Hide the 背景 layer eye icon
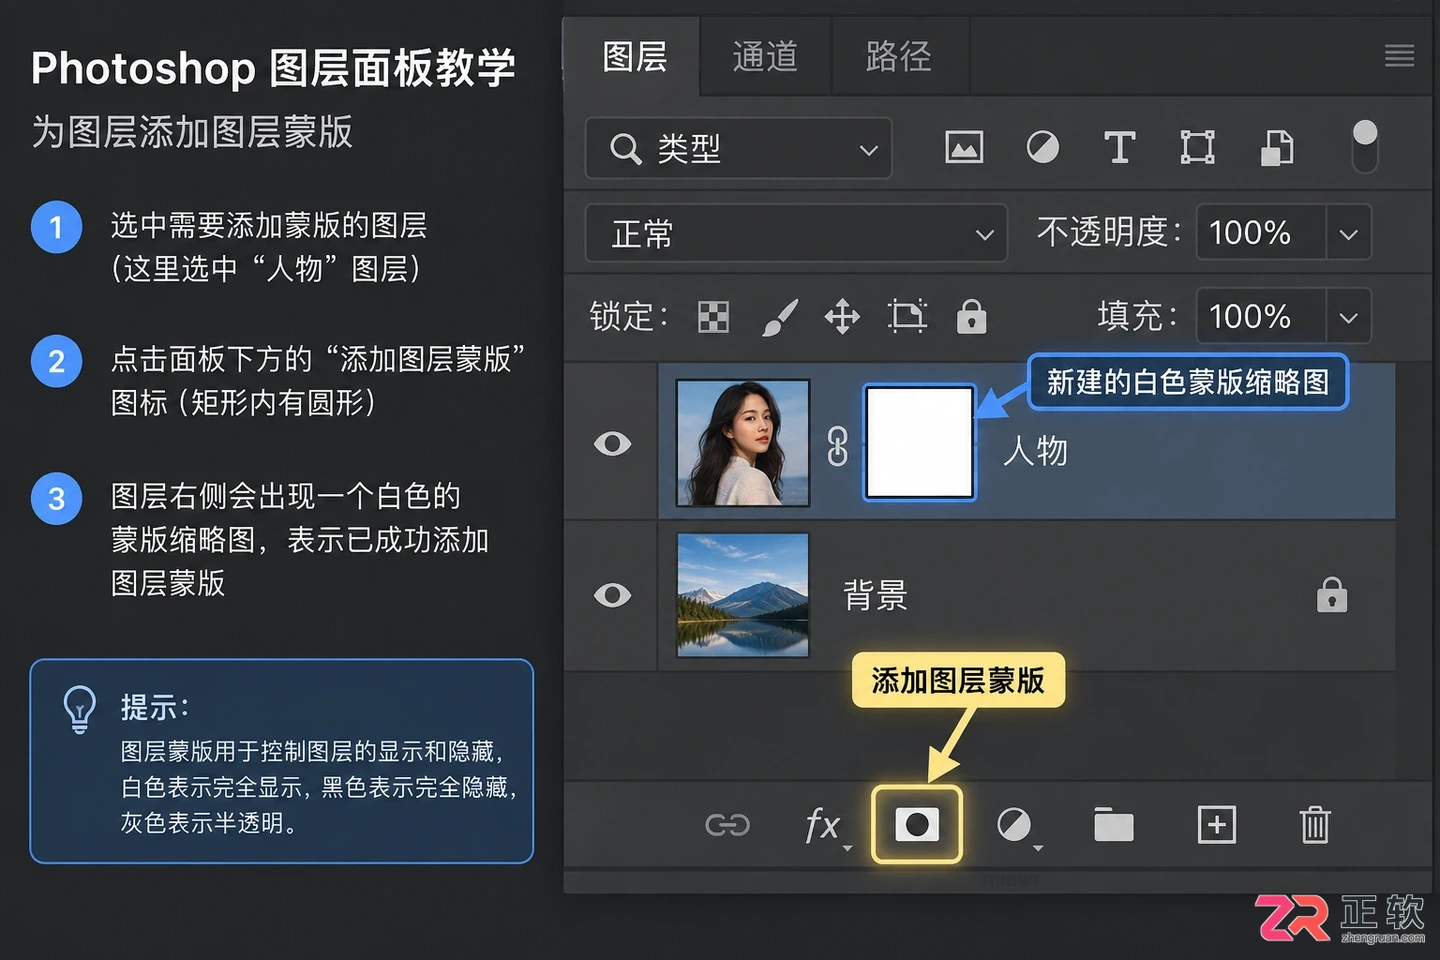 coord(612,595)
